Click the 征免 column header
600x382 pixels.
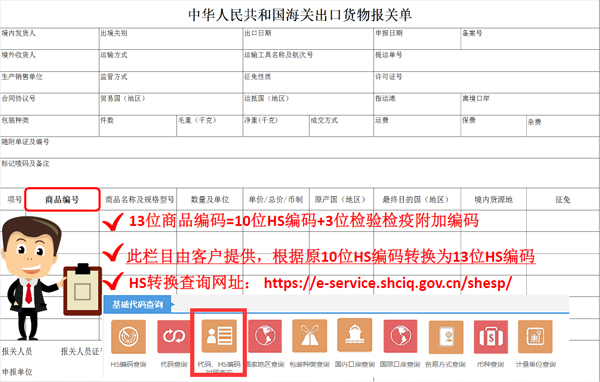(563, 199)
